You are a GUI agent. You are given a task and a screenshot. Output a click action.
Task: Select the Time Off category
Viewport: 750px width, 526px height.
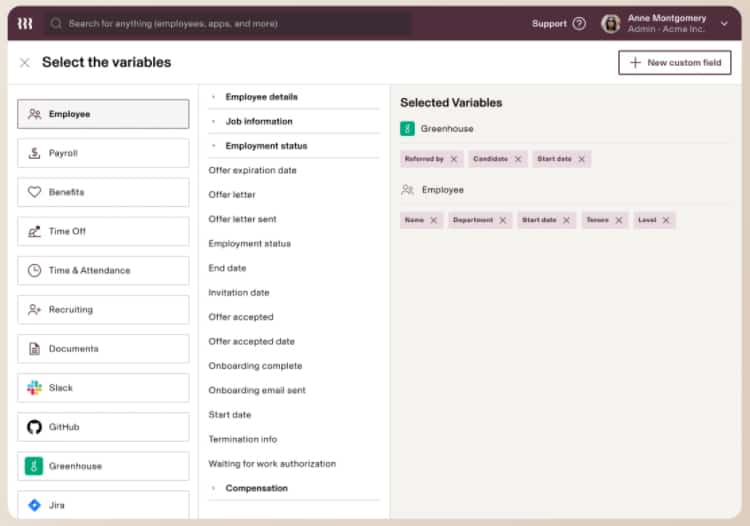pos(103,231)
